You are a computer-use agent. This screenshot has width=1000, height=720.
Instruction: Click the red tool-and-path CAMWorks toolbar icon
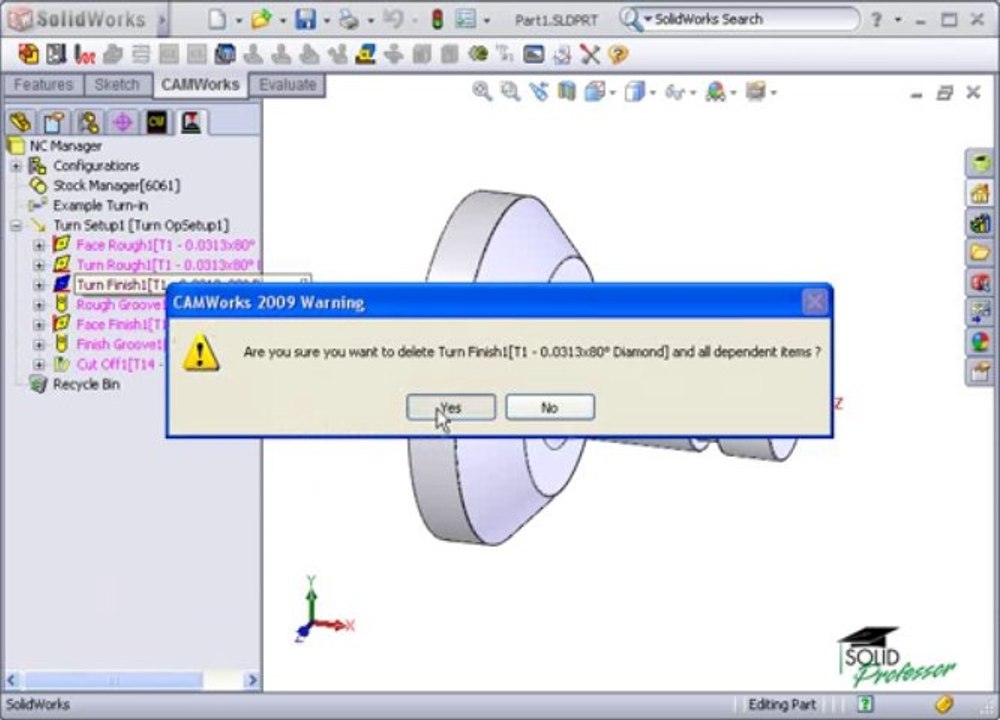pyautogui.click(x=84, y=54)
